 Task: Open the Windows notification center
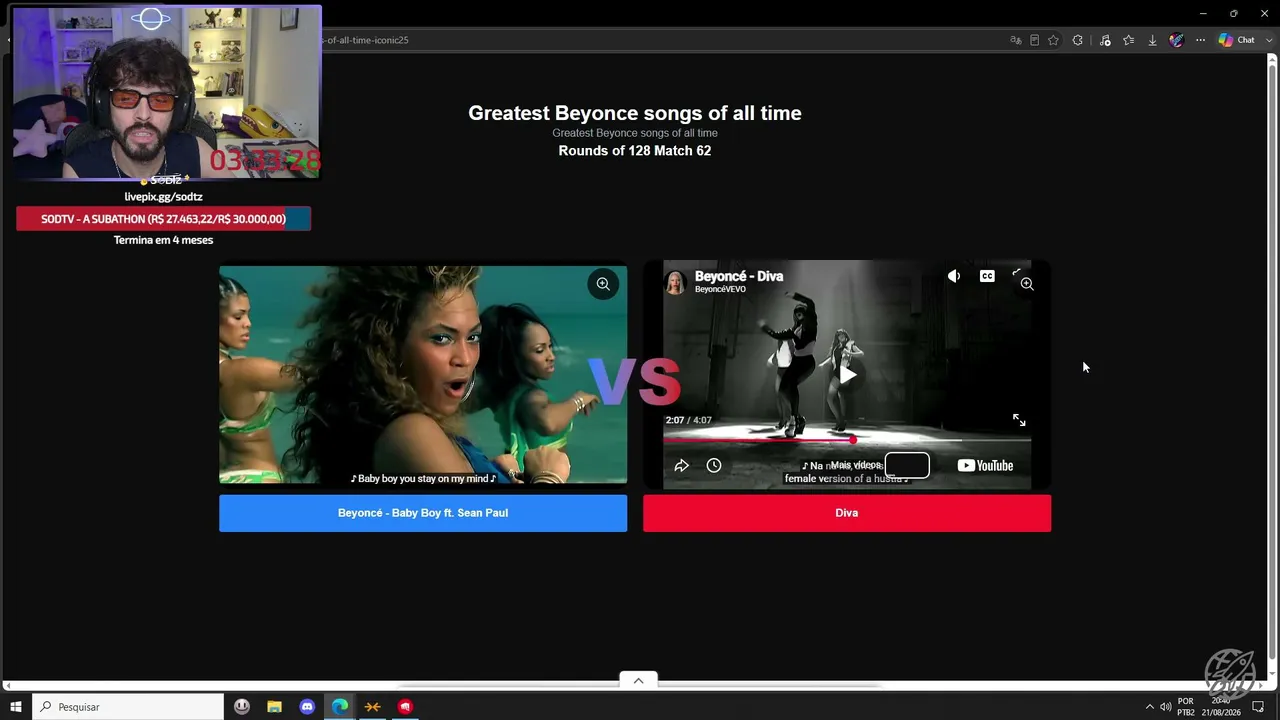pos(1258,707)
